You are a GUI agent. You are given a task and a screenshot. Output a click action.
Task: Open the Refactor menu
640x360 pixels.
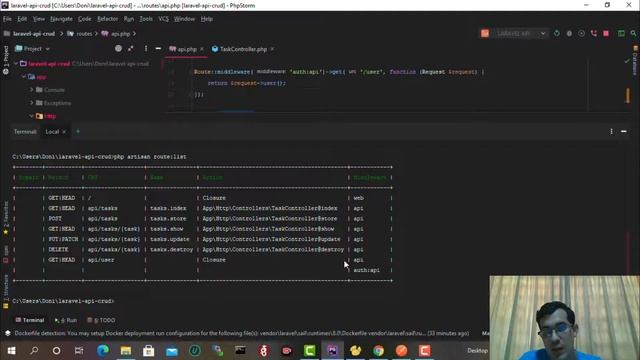pyautogui.click(x=107, y=19)
